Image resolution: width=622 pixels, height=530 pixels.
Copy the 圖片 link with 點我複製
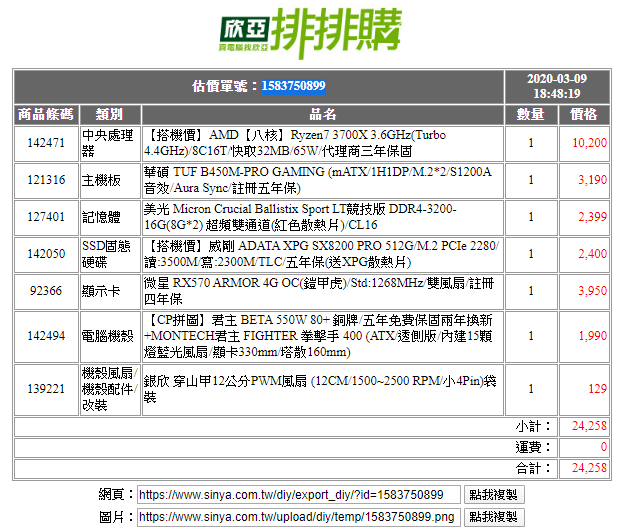[x=494, y=517]
